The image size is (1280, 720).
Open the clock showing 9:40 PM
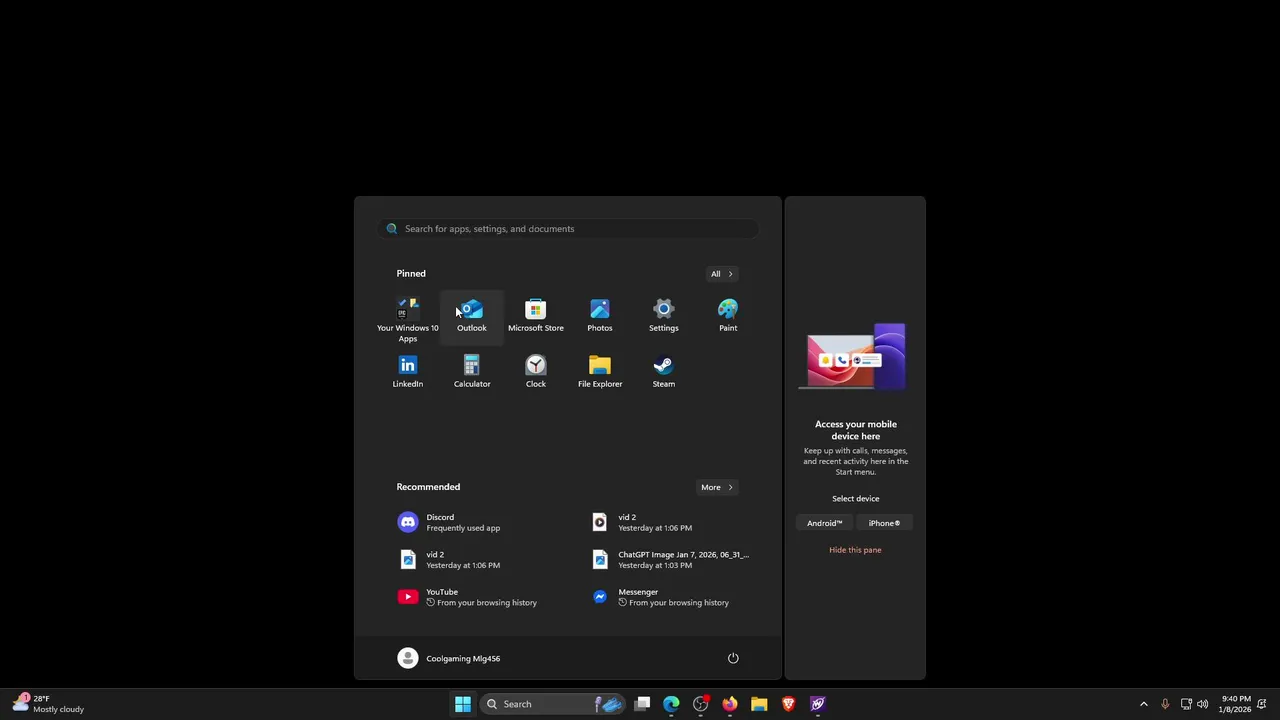1235,704
